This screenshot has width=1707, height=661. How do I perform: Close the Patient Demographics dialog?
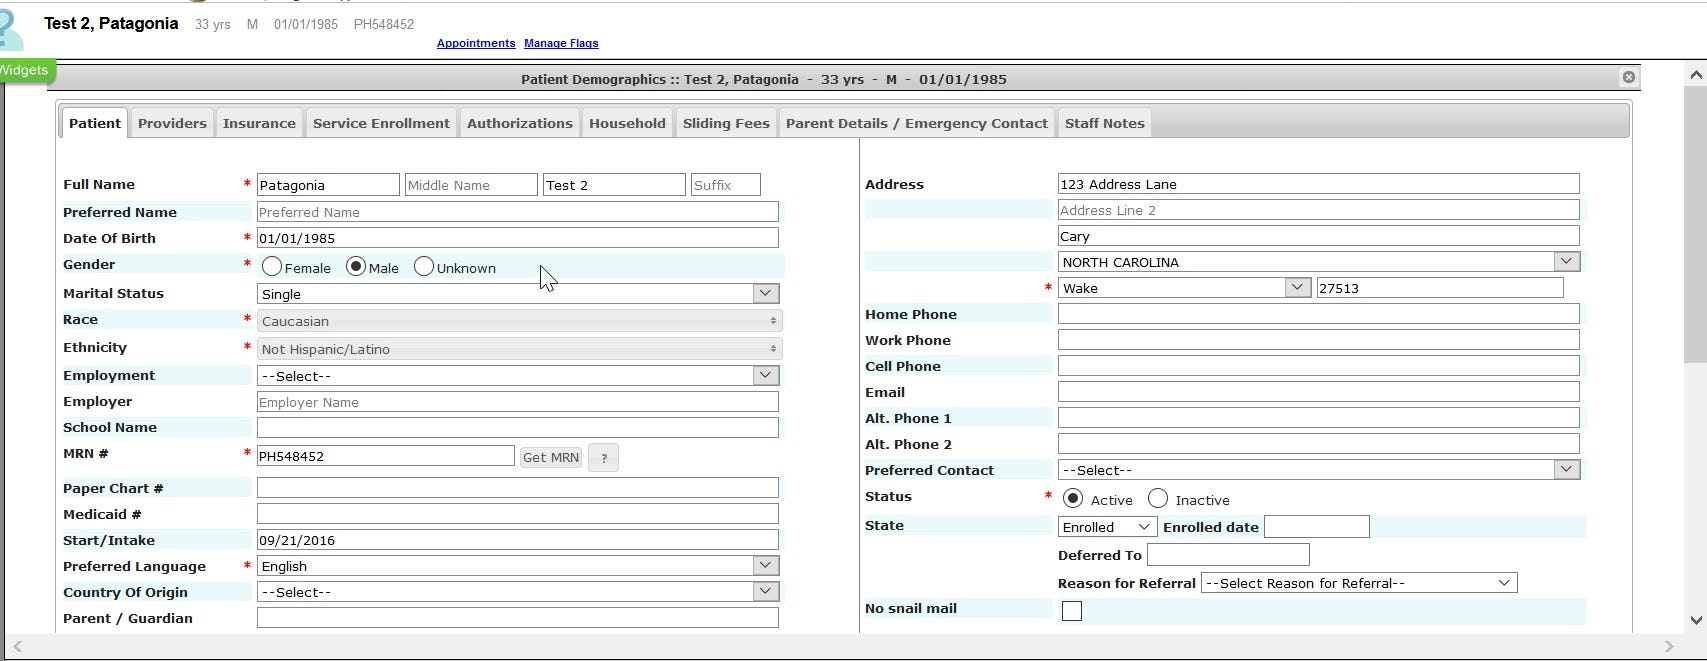1628,77
